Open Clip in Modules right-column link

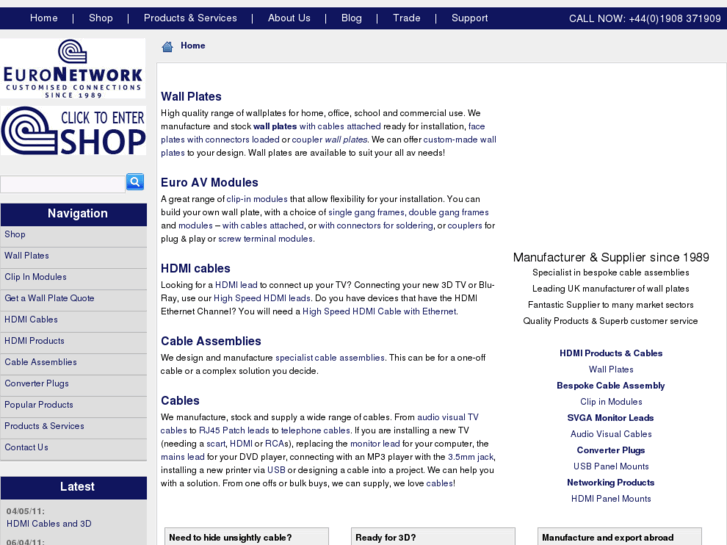pos(611,402)
